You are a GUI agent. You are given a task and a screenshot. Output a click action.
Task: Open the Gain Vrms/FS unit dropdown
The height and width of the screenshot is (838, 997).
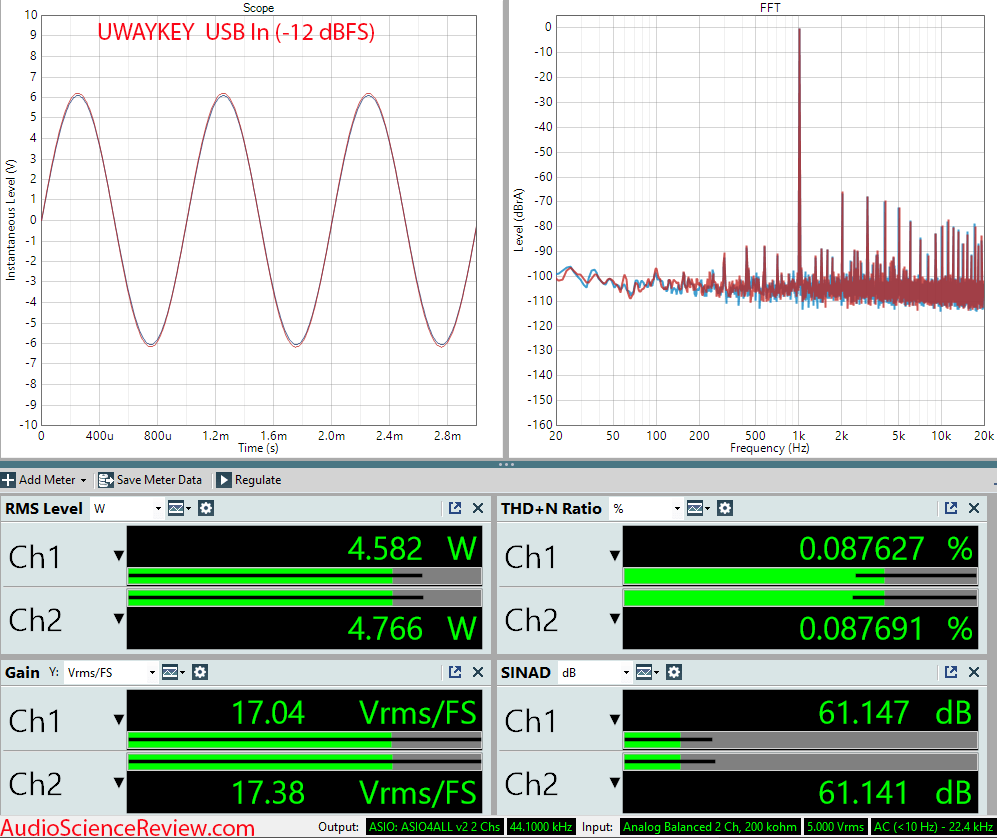(111, 673)
